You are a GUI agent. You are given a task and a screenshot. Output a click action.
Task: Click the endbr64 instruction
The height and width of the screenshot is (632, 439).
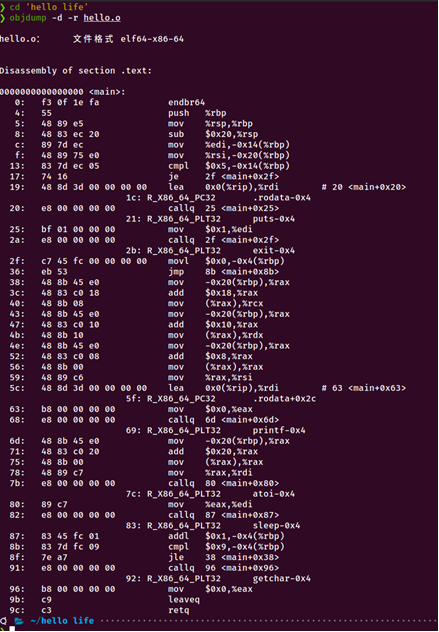pos(186,102)
